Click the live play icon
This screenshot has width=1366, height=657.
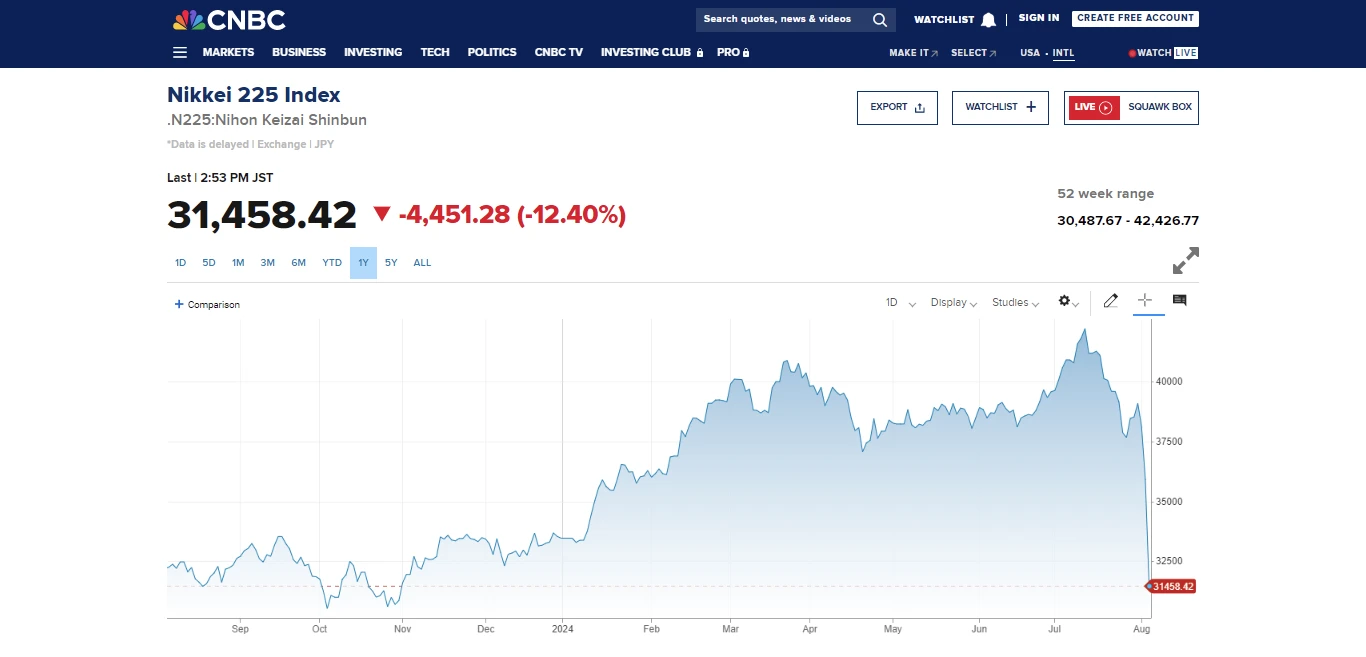(x=1106, y=107)
